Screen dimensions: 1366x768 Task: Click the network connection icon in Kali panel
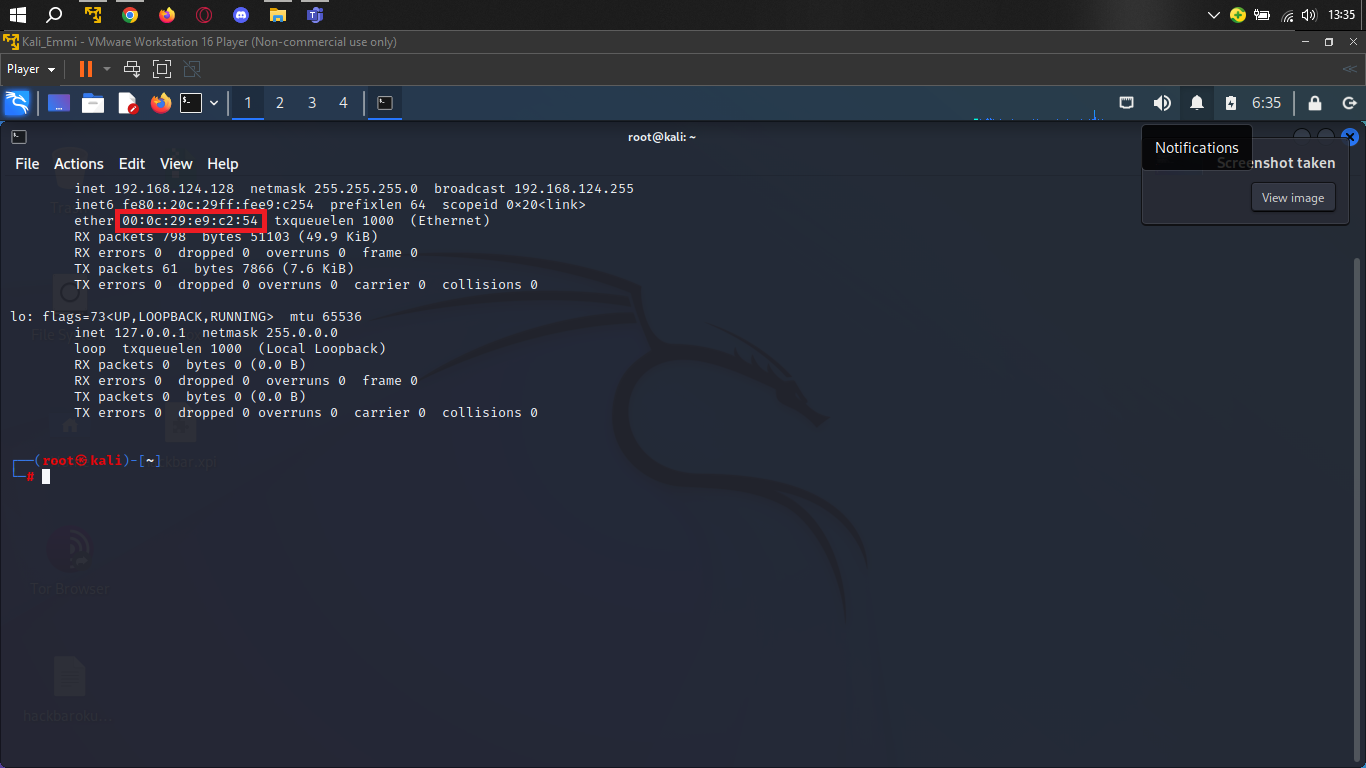[1126, 103]
